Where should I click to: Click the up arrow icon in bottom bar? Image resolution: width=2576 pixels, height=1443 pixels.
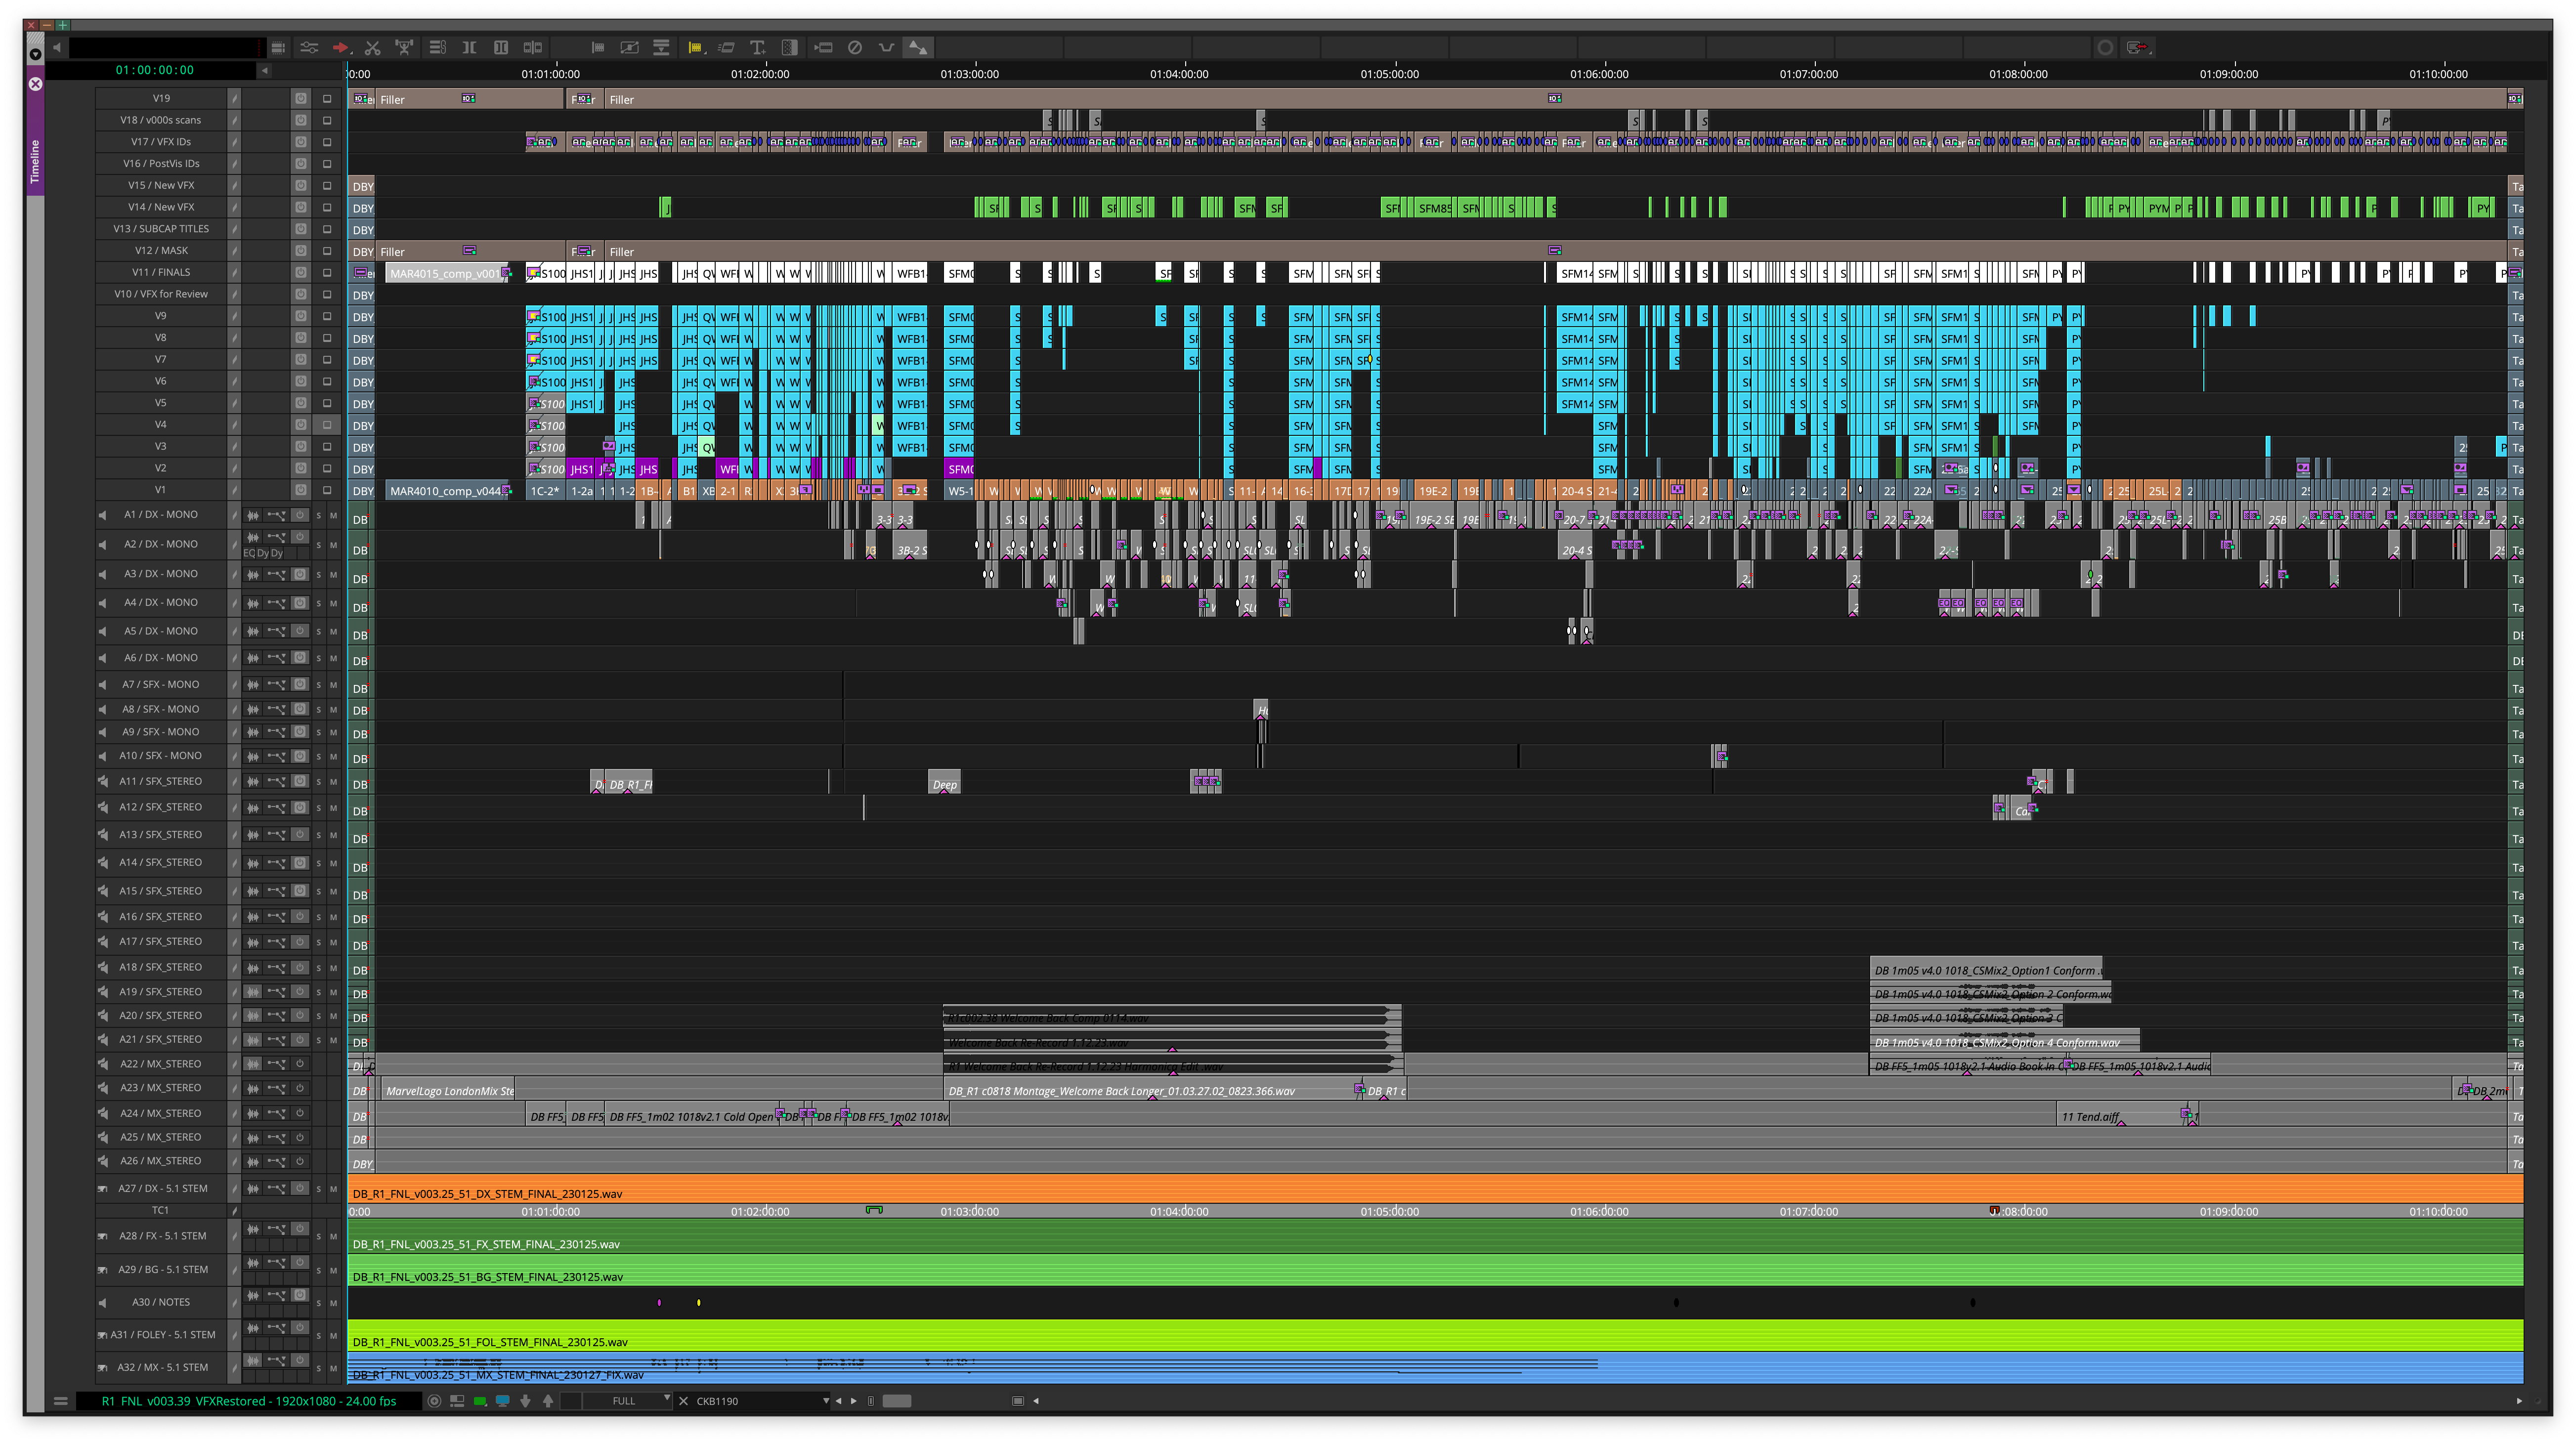pos(548,1401)
